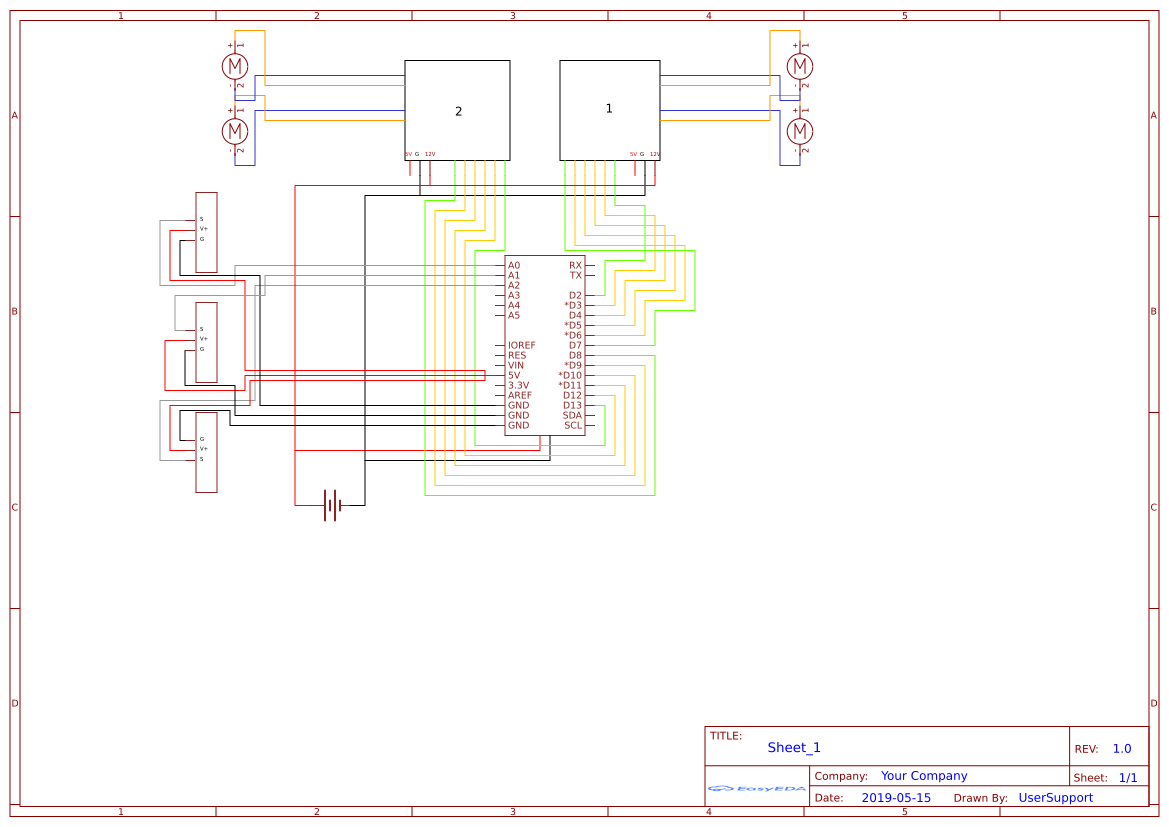Select the *D5 pin label
The height and width of the screenshot is (827, 1169).
[x=573, y=325]
